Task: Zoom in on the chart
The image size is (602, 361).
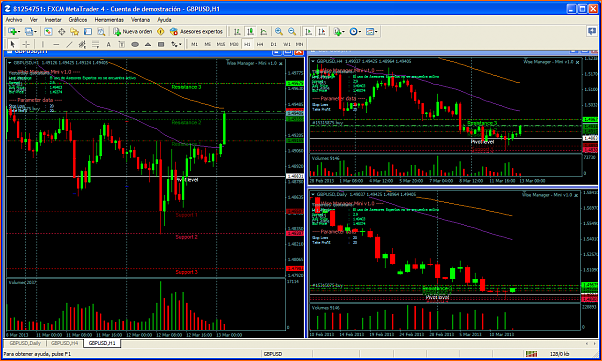Action: point(279,31)
